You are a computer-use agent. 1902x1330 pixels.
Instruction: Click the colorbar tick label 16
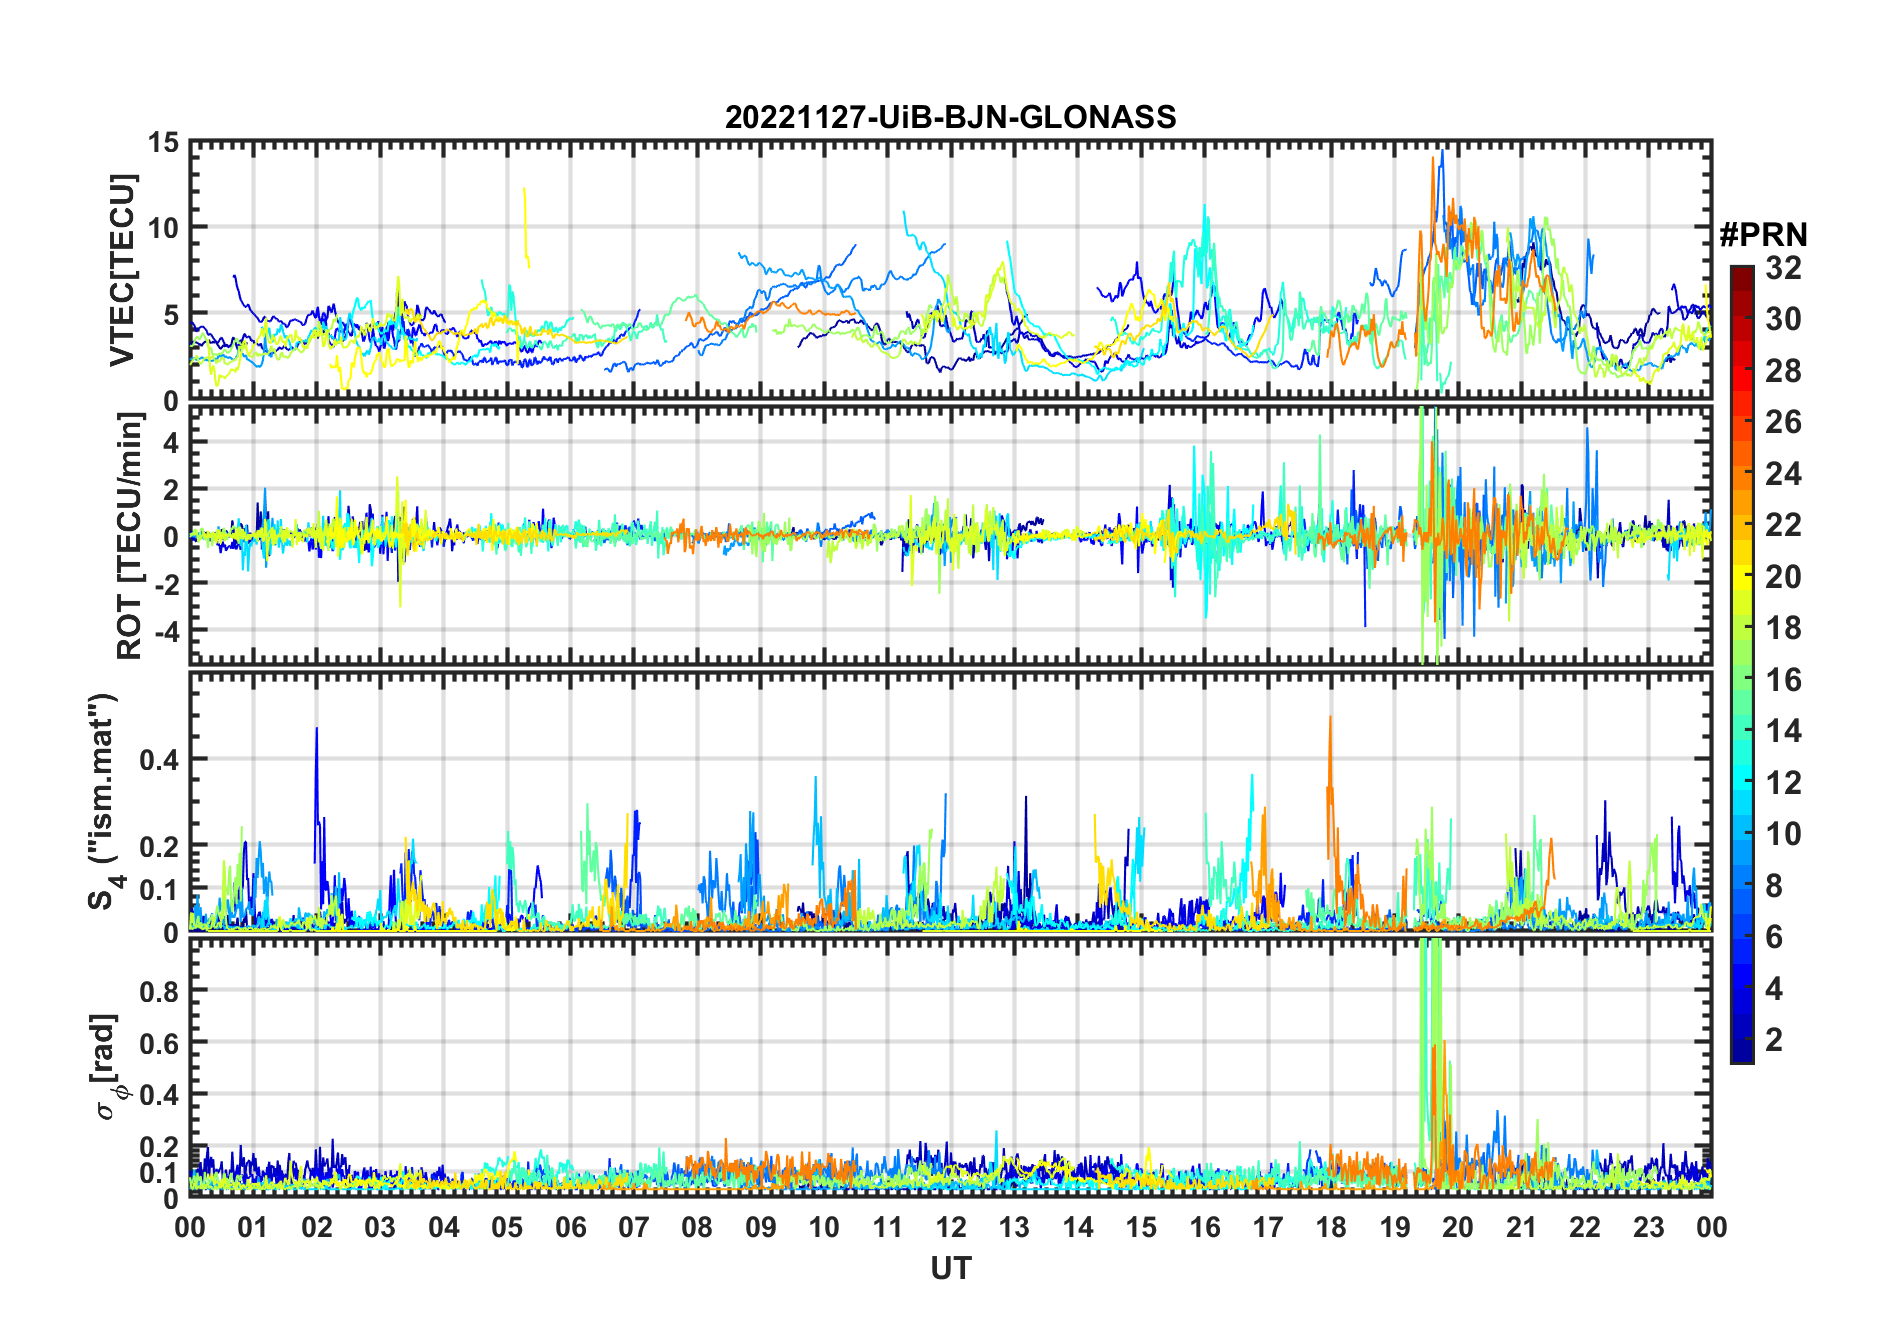1783,680
